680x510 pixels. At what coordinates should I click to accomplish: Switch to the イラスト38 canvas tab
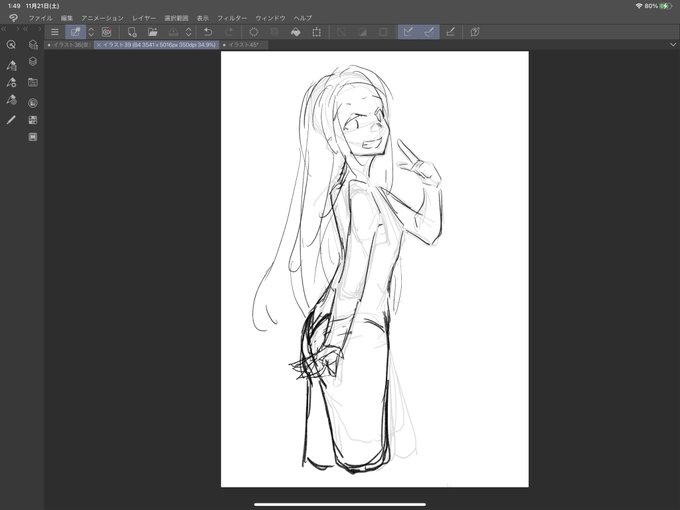point(69,45)
